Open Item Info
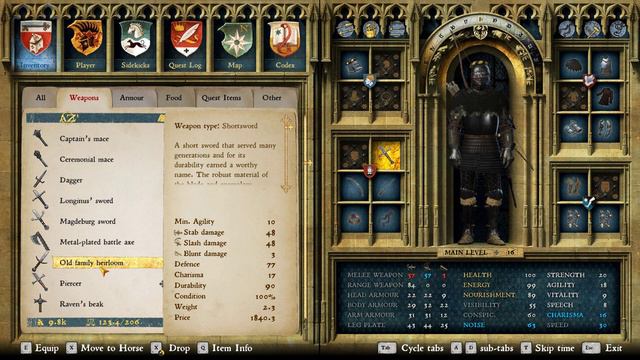Viewport: 640px width, 360px height. pos(225,348)
